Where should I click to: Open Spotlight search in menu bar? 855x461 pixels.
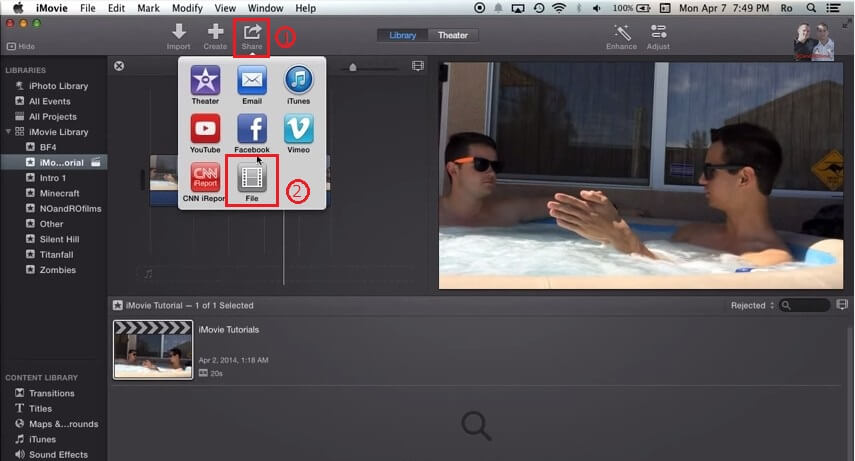point(811,8)
